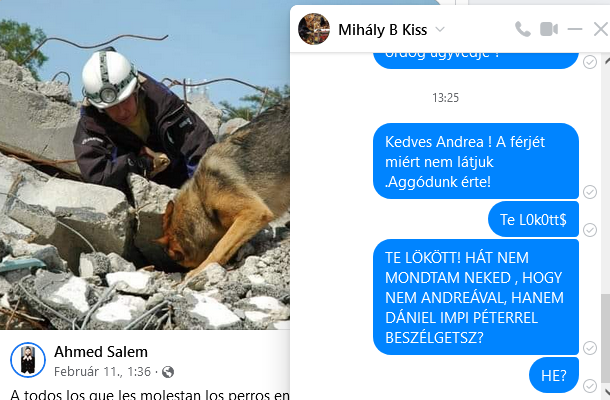Start a video call in chat
610x400 pixels.
pos(549,29)
